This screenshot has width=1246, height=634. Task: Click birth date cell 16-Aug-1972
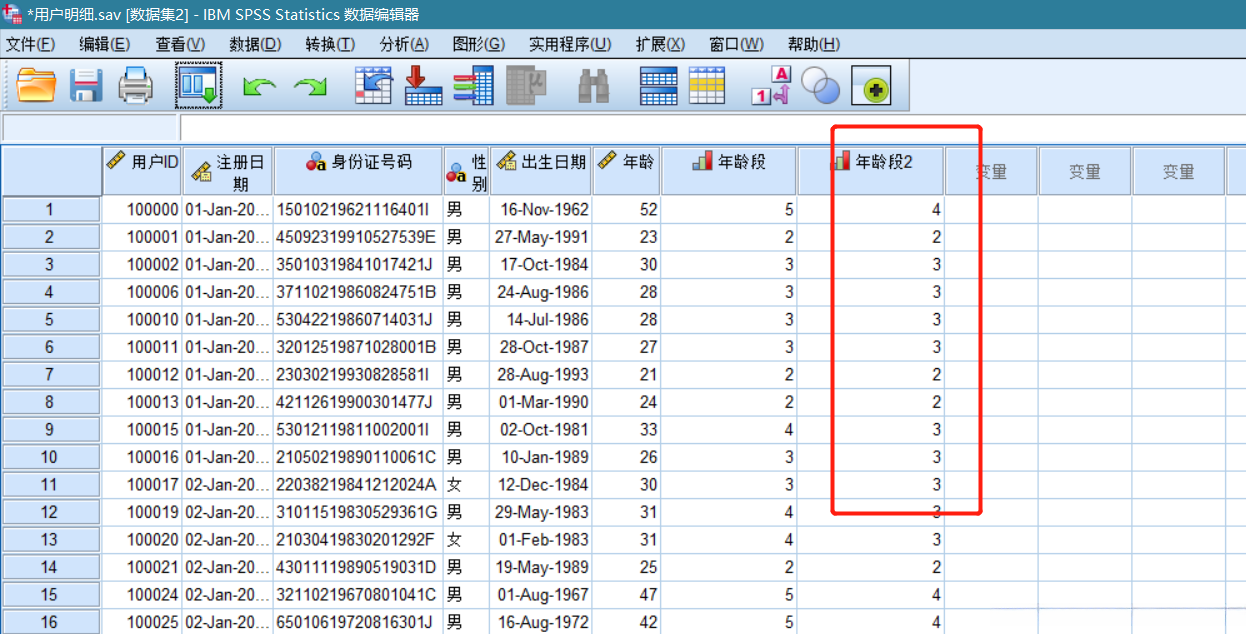(x=541, y=622)
